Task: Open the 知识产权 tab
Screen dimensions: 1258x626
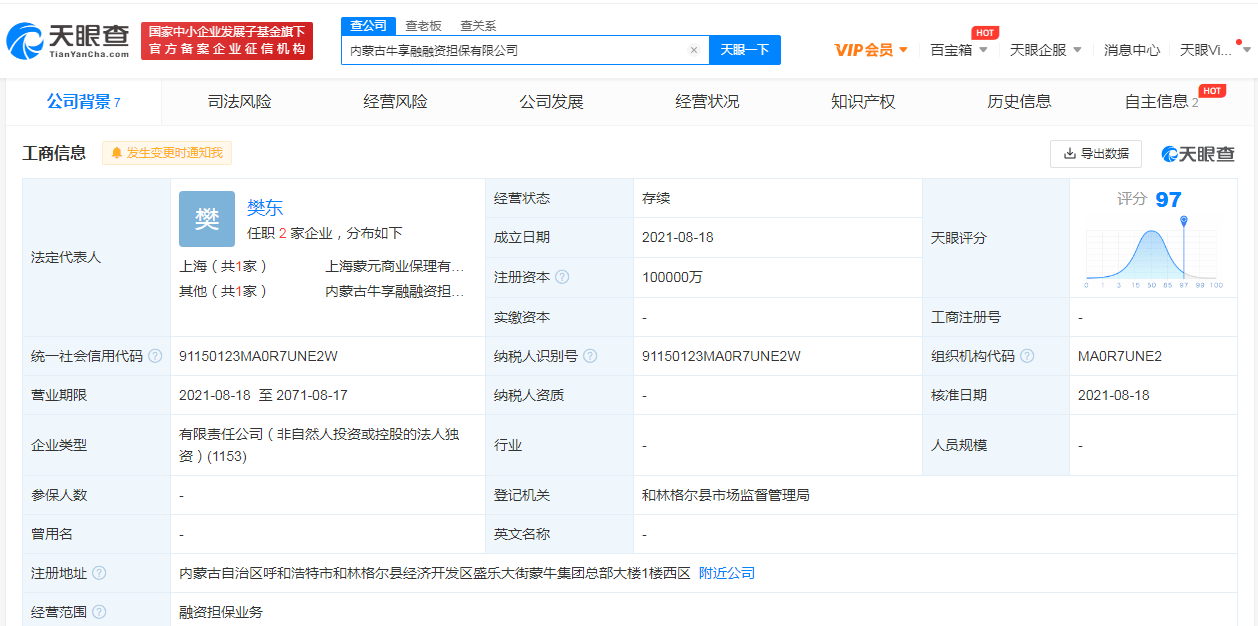Action: pos(863,101)
